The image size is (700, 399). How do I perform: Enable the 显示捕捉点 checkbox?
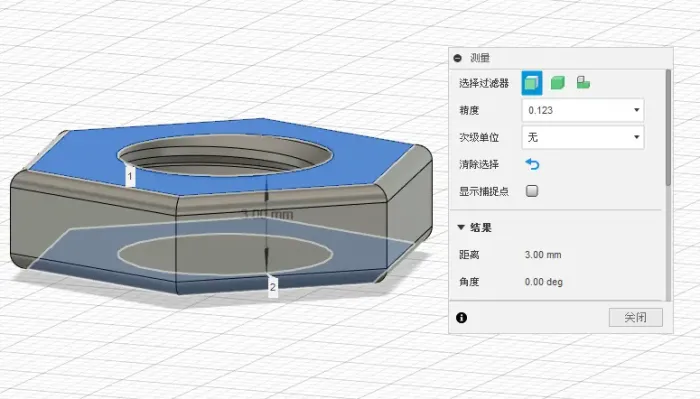coord(532,191)
